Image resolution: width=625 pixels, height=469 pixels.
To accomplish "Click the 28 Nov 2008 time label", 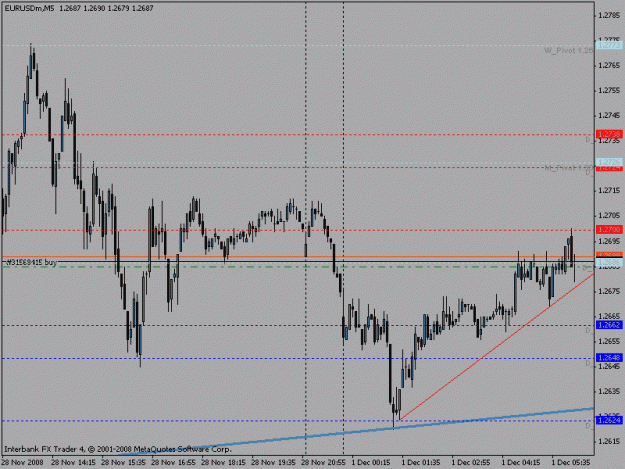I will click(x=22, y=462).
